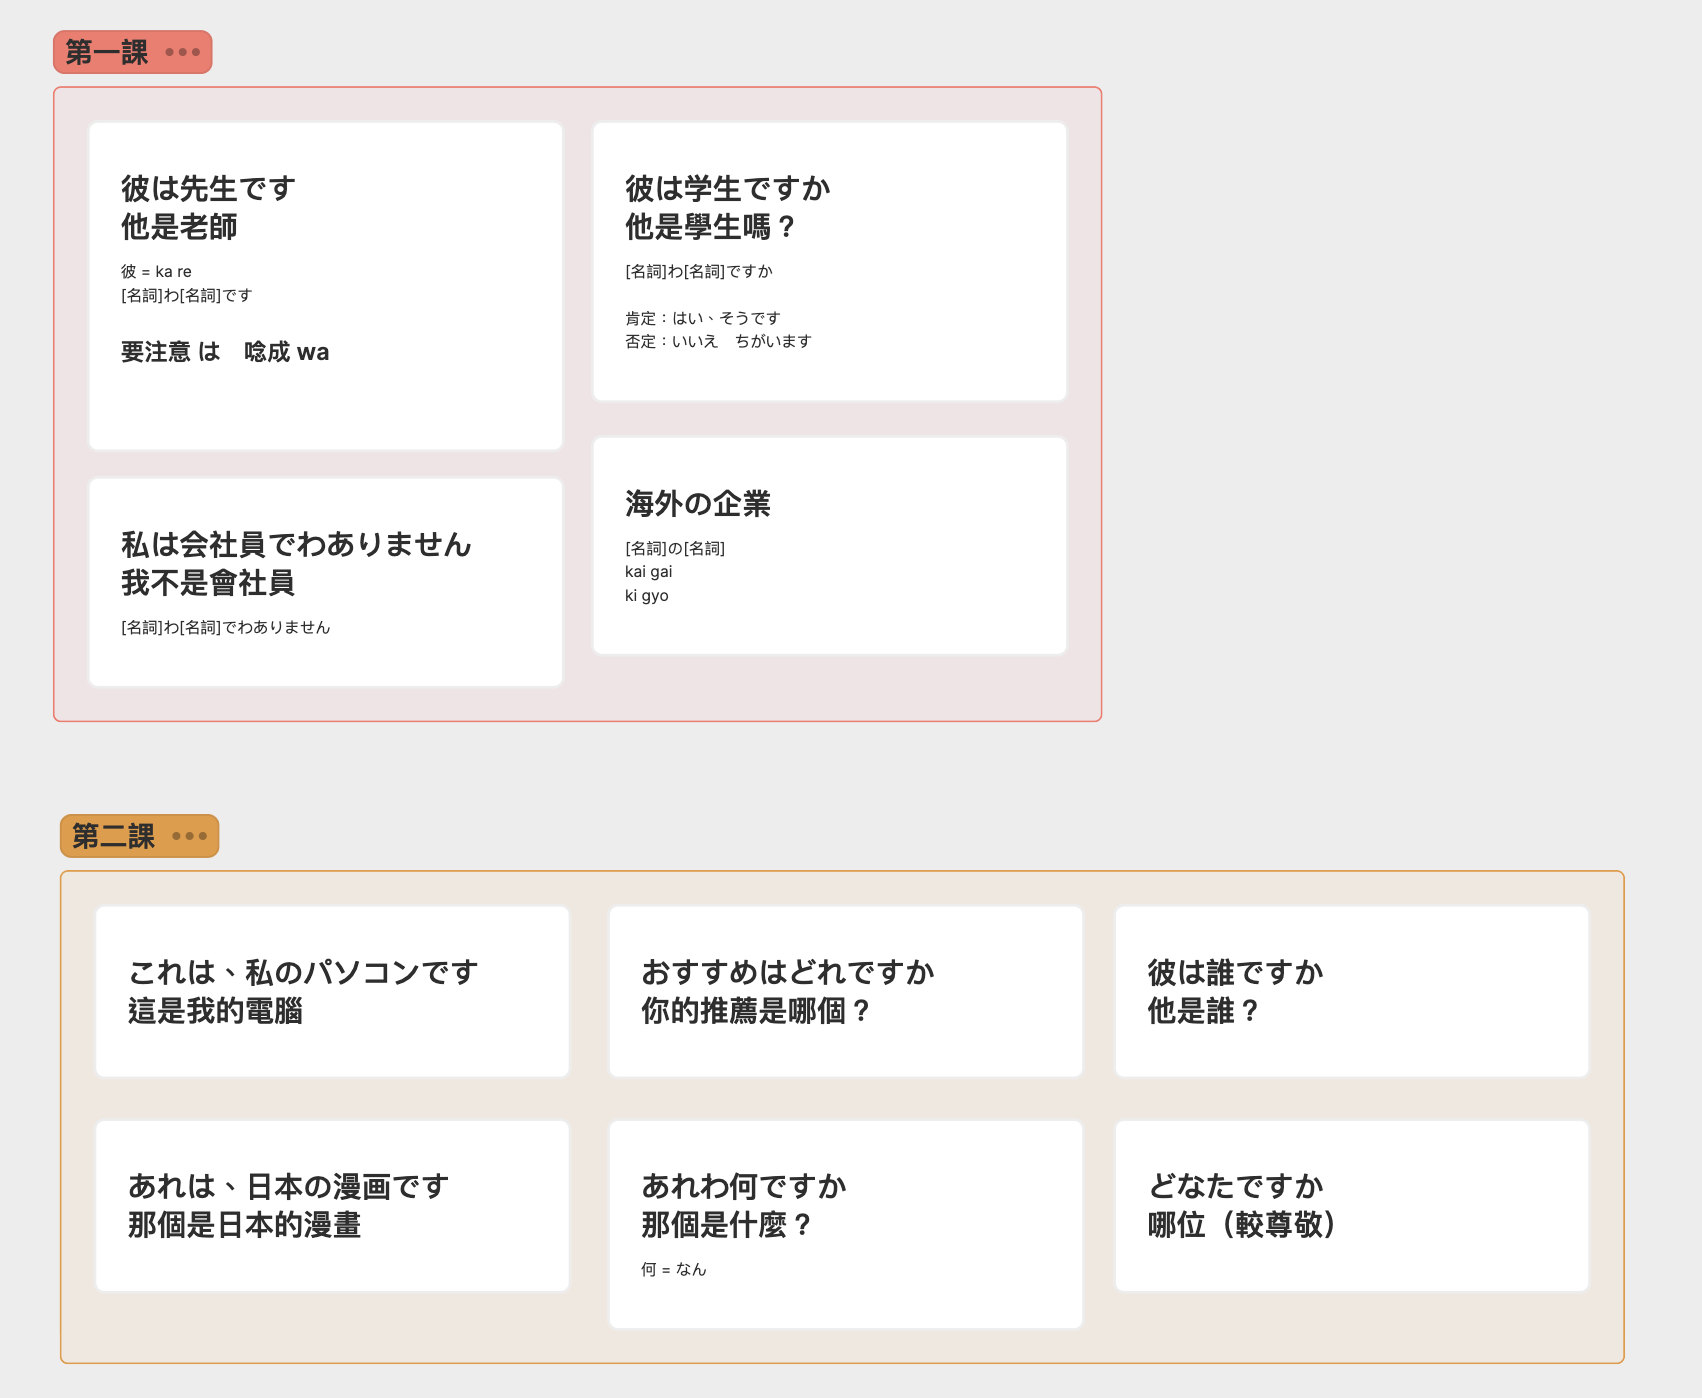Screen dimensions: 1702x1398
Task: Click the translation 他是誰？
Action: [1204, 1011]
